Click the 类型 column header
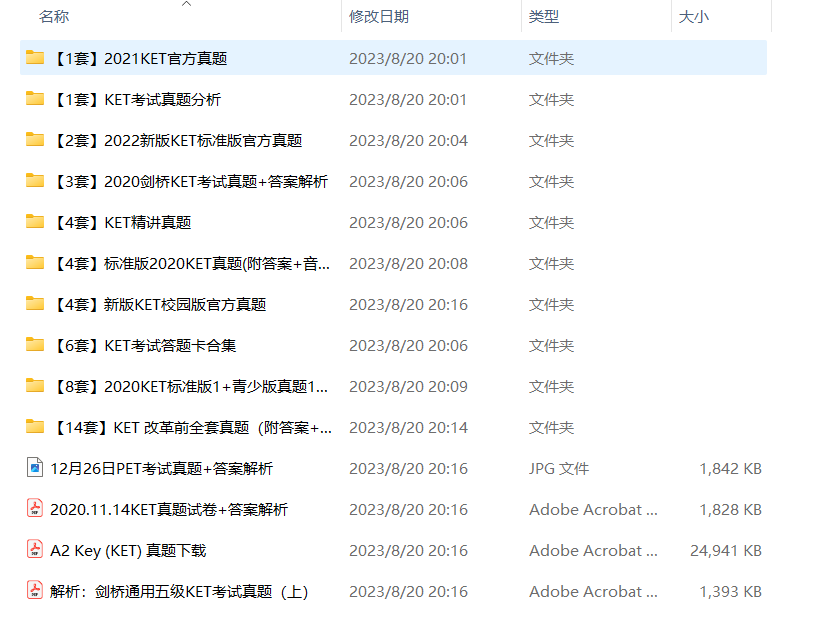 tap(544, 17)
